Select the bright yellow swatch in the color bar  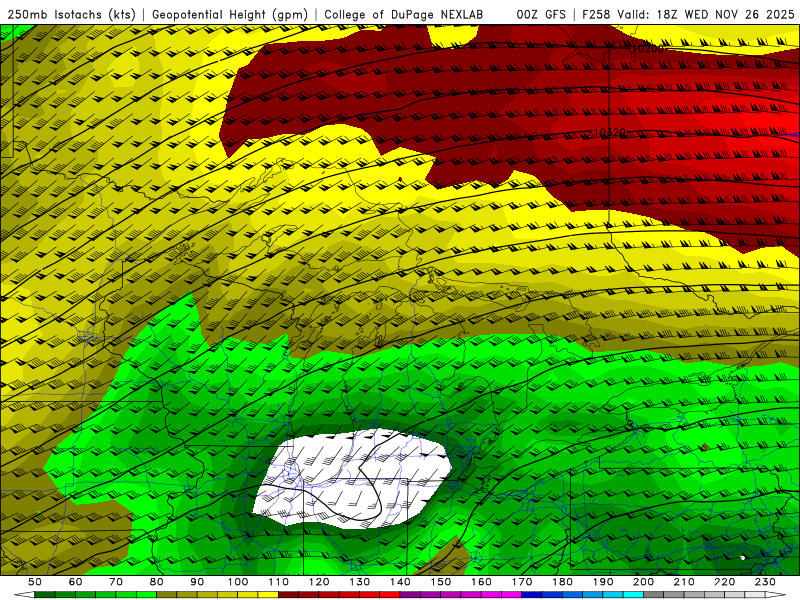(x=268, y=594)
